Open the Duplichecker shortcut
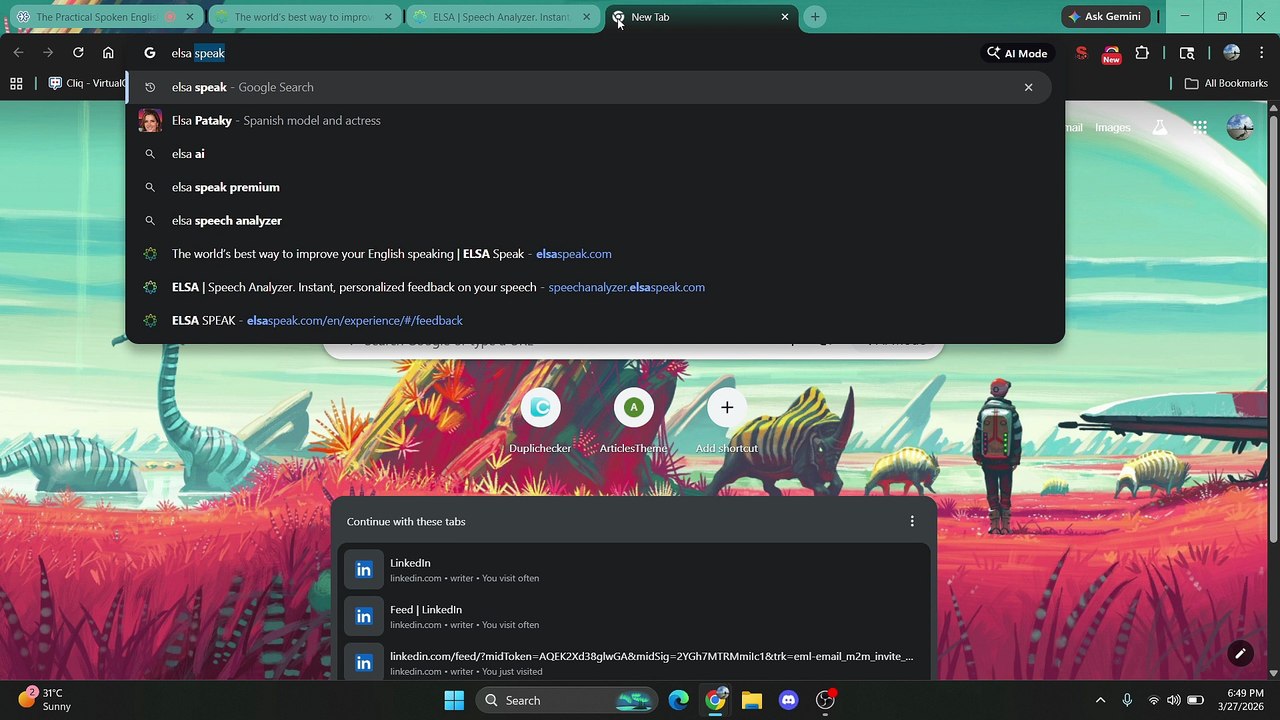The width and height of the screenshot is (1280, 720). click(540, 421)
